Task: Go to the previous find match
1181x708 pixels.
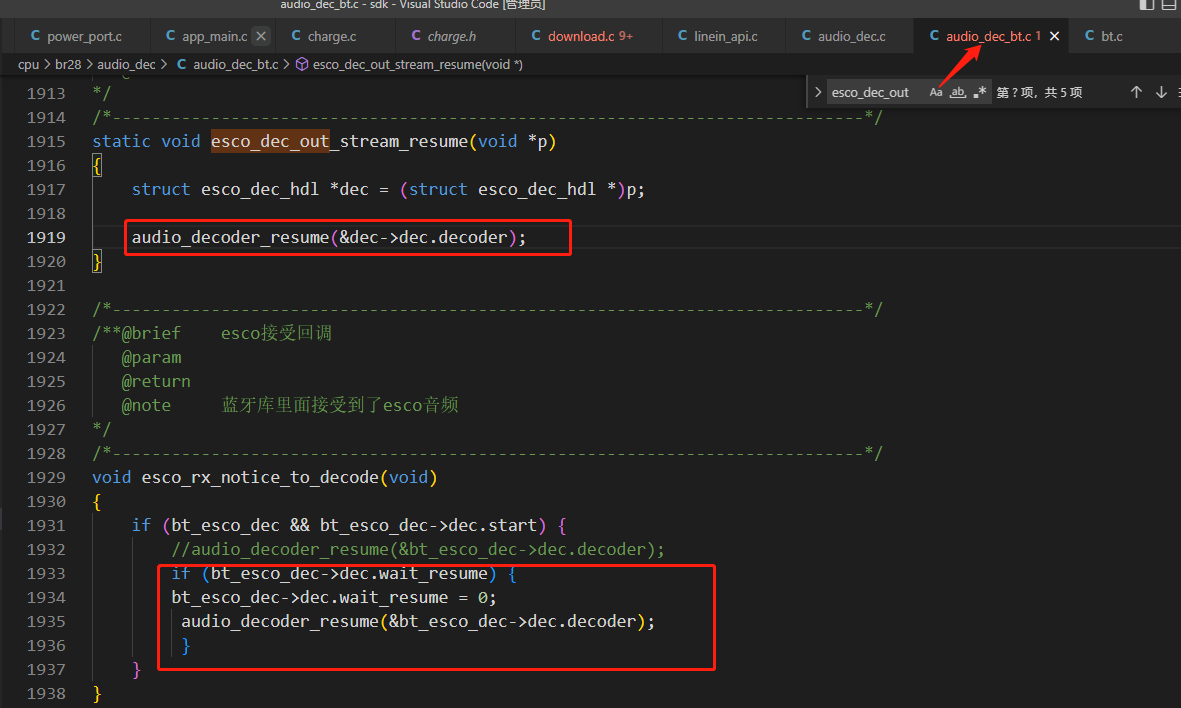Action: (x=1136, y=92)
